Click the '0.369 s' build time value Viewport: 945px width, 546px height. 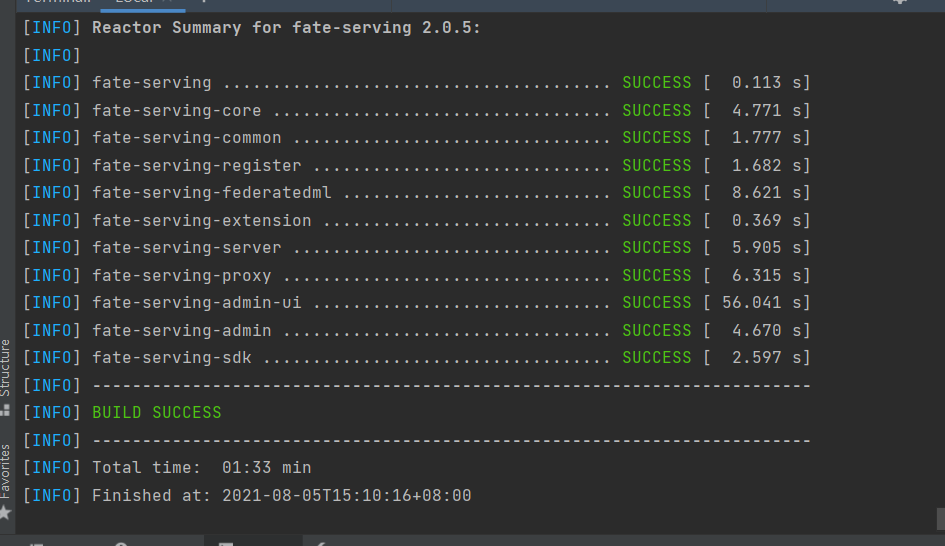pyautogui.click(x=767, y=221)
